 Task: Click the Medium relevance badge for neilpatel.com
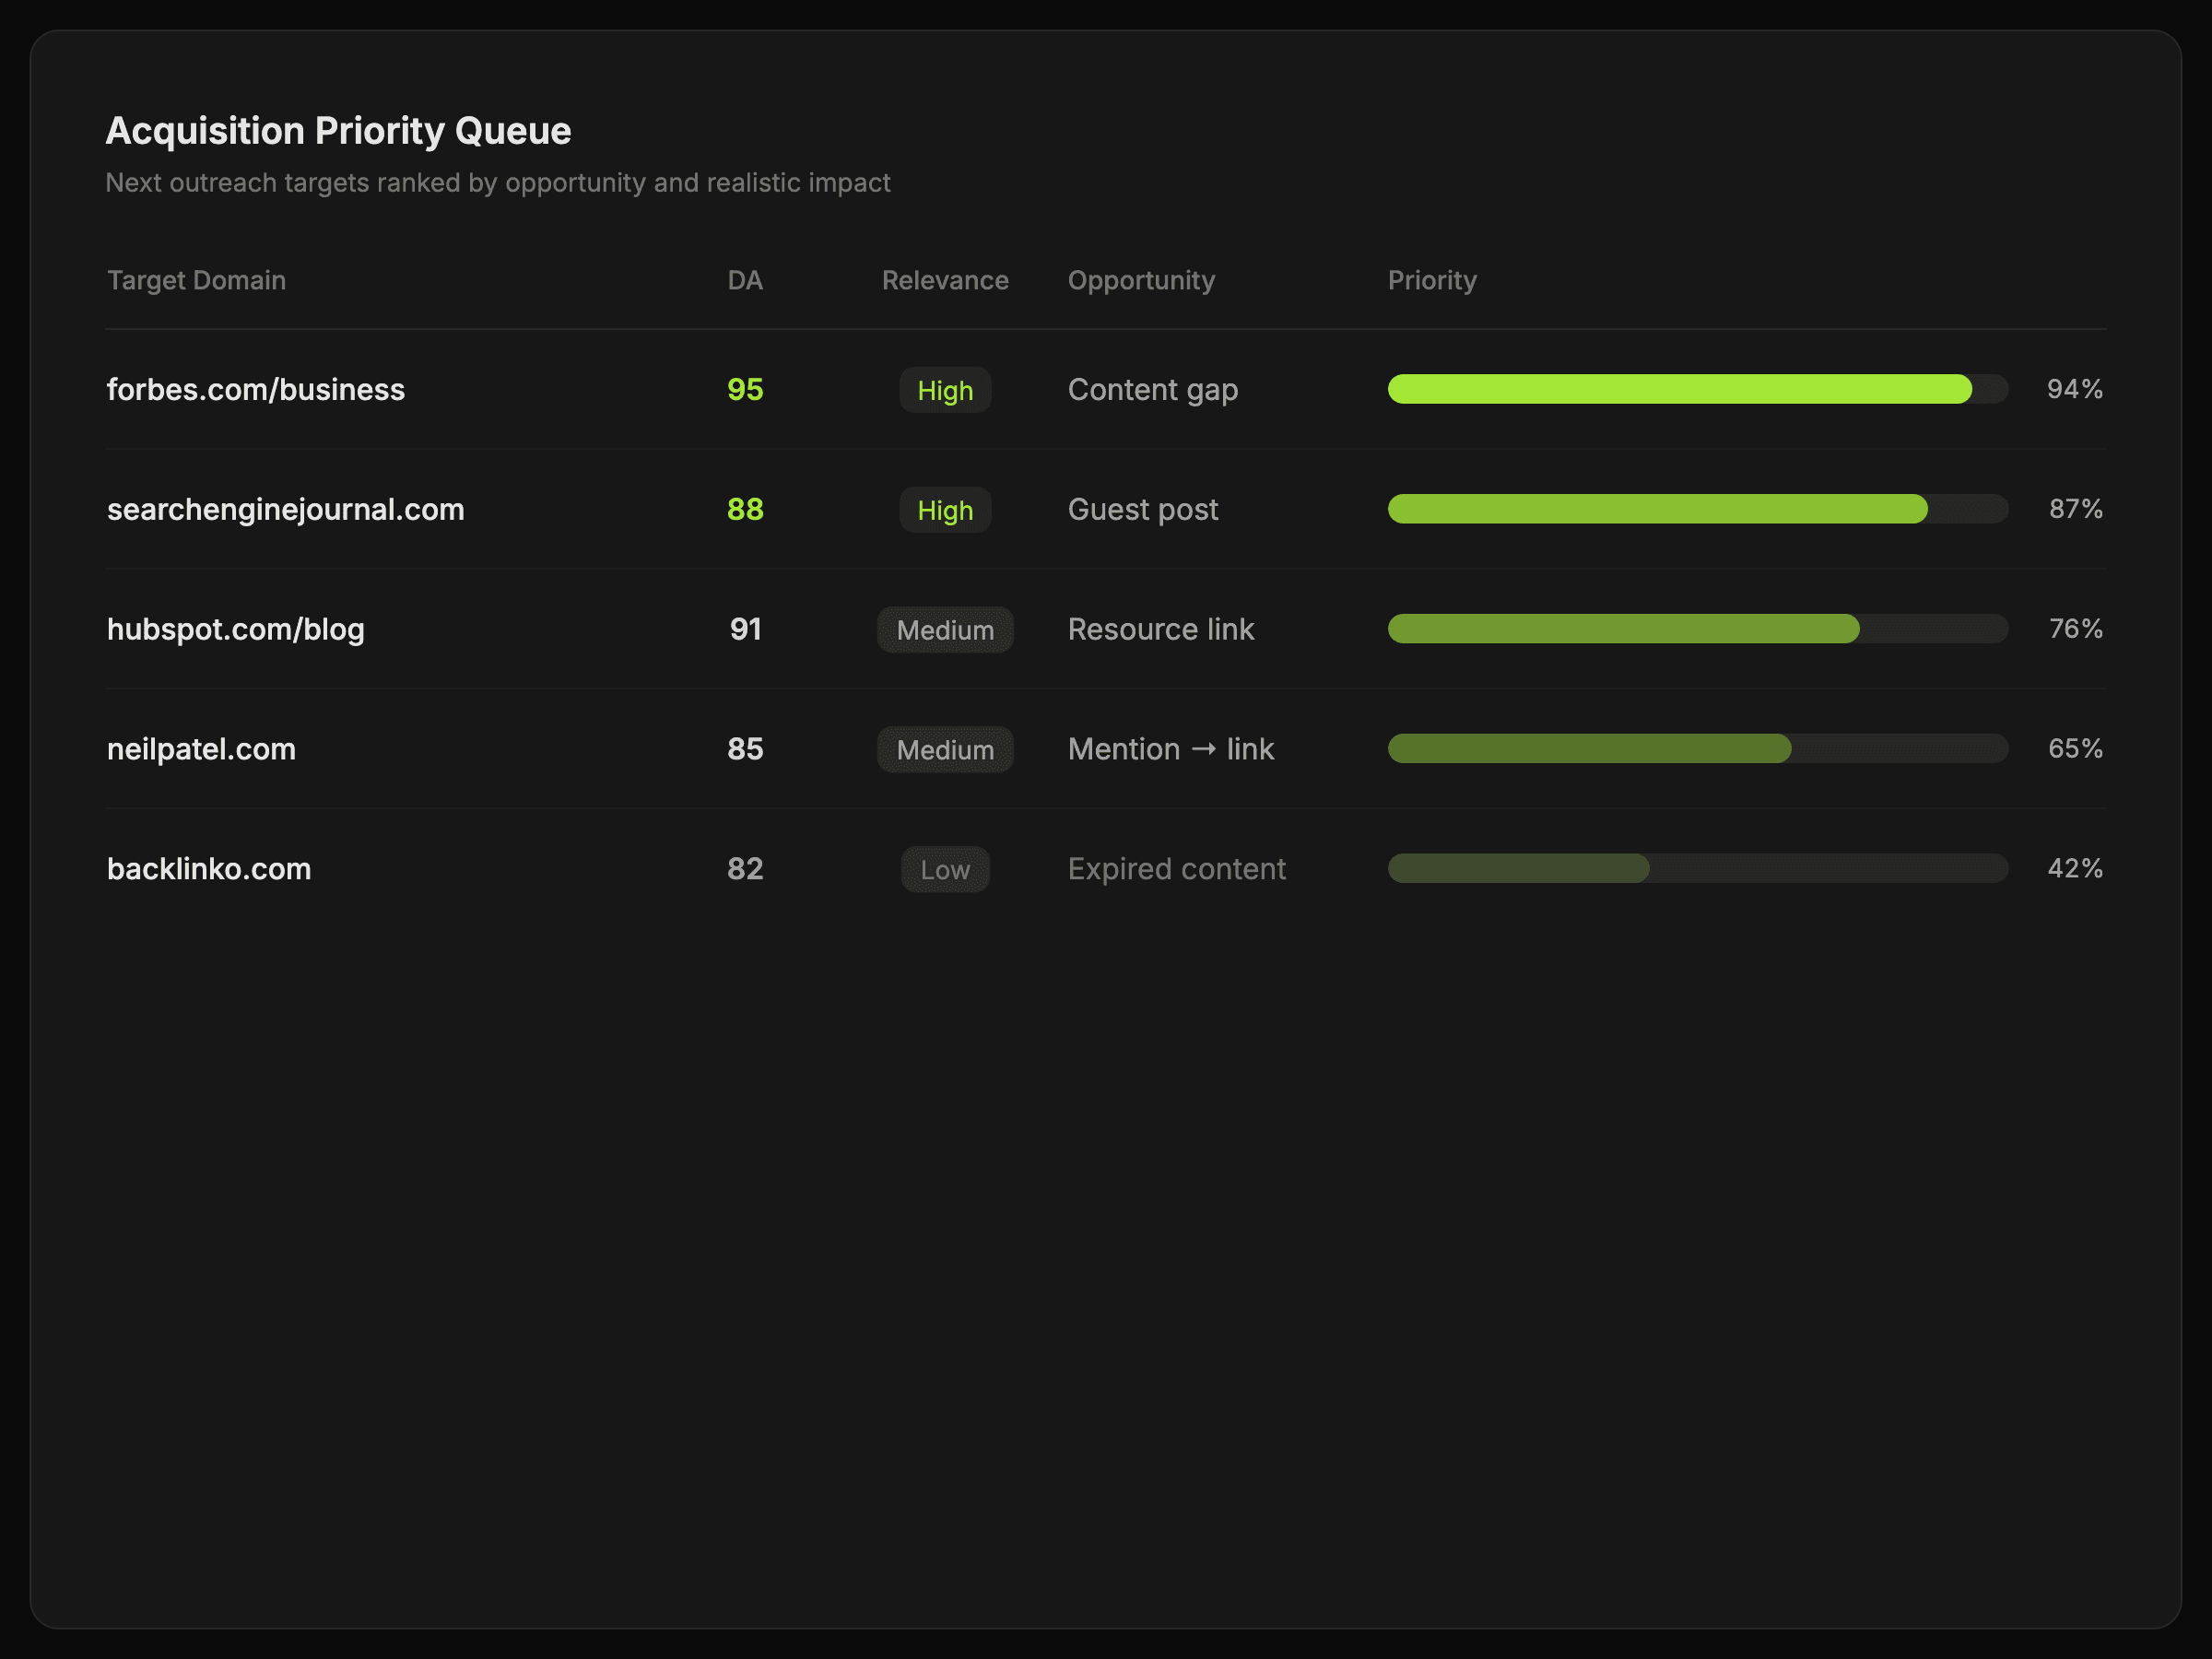945,750
